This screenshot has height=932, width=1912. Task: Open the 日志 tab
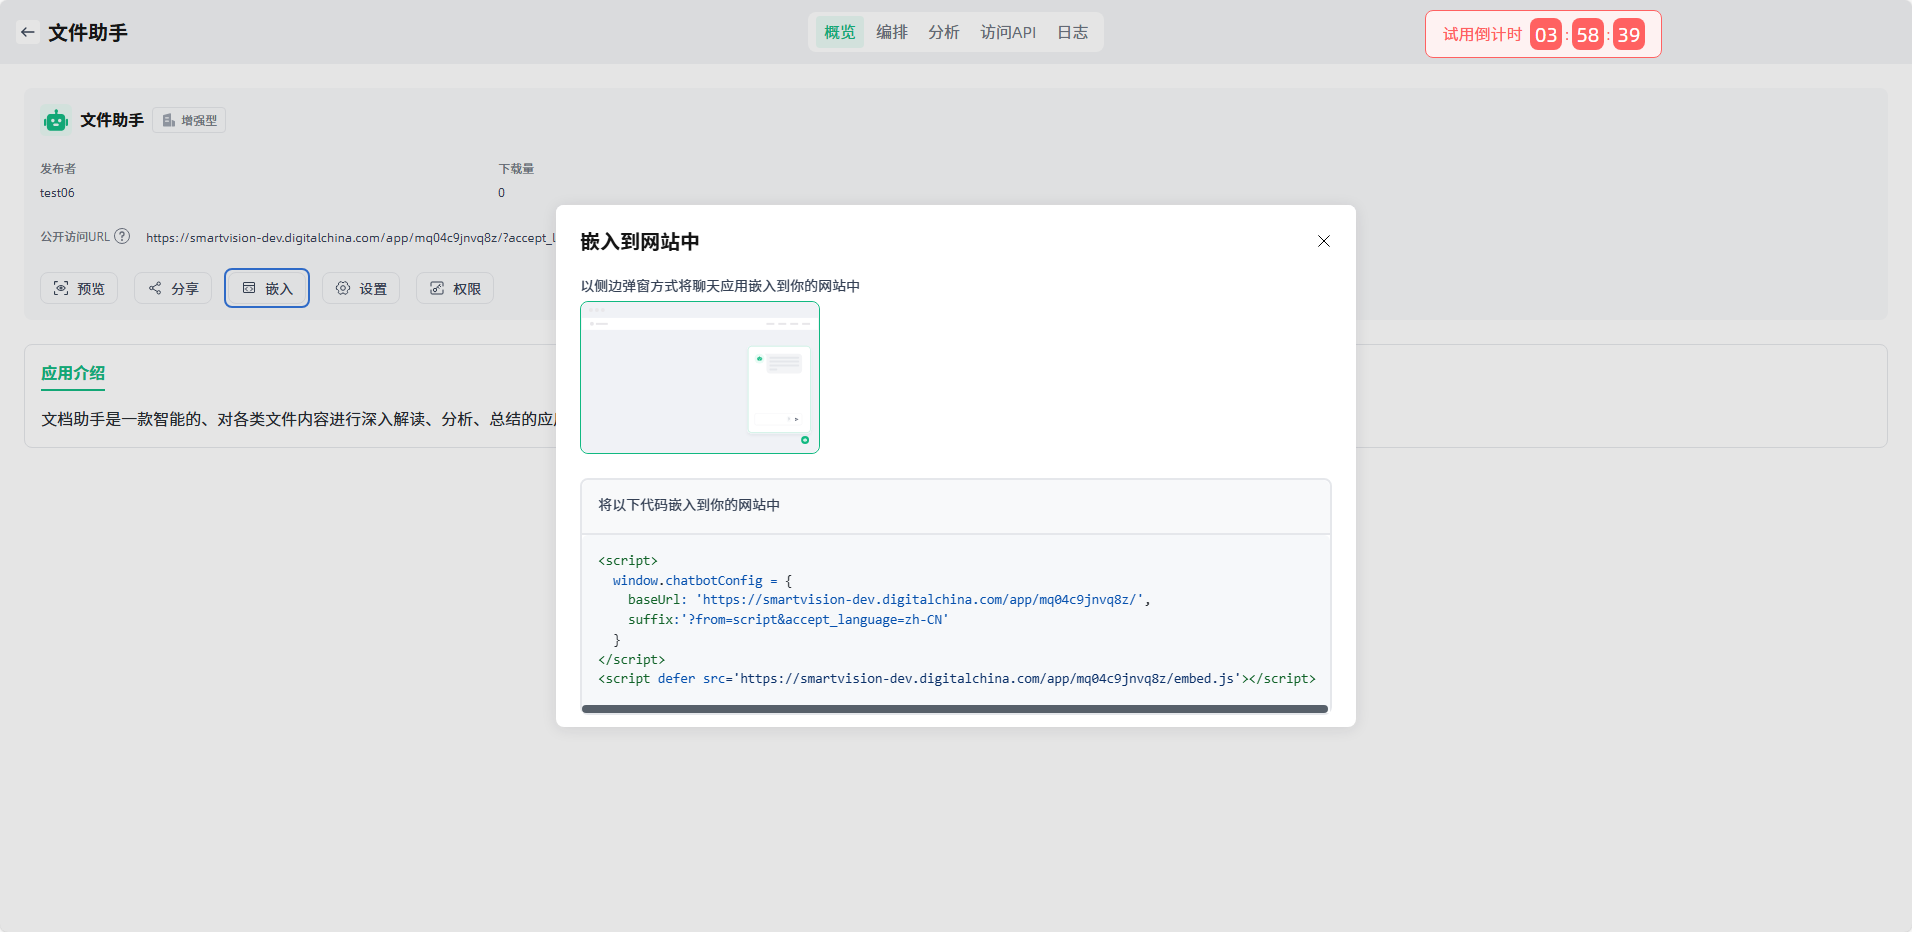pos(1072,32)
